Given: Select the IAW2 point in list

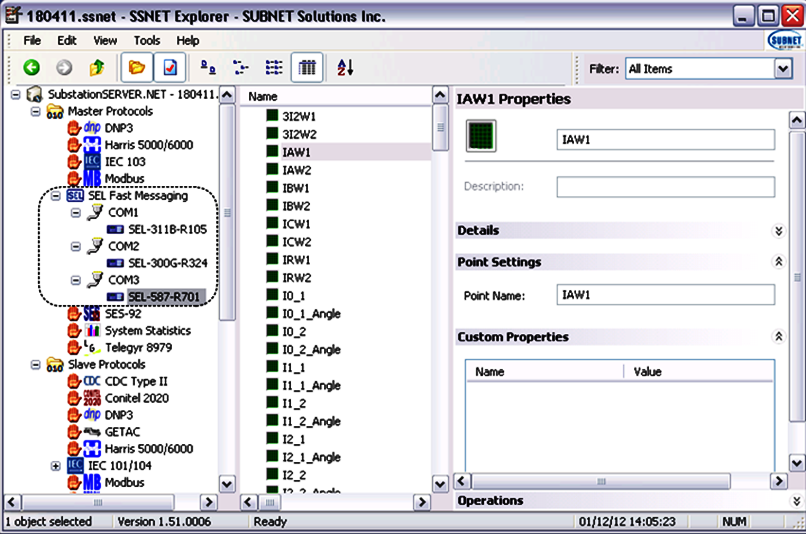Looking at the screenshot, I should [297, 170].
